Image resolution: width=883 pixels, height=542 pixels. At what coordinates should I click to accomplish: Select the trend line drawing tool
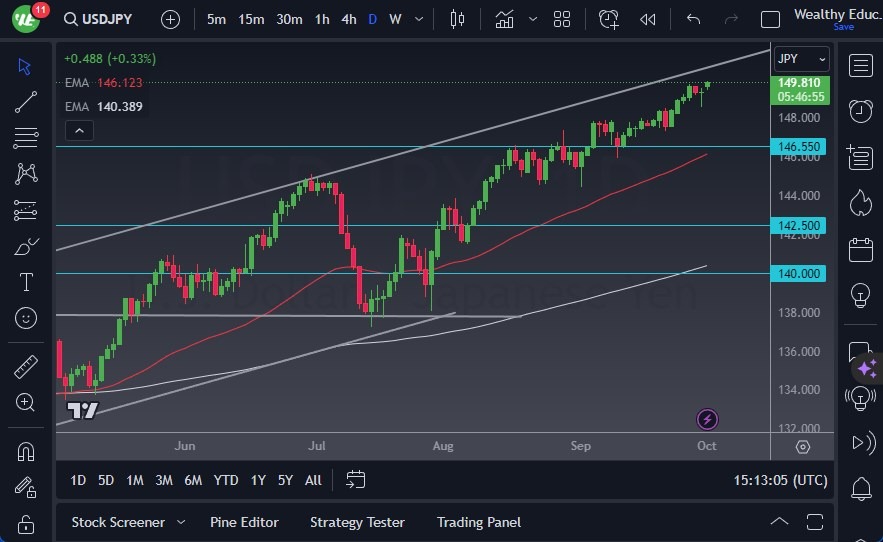click(x=26, y=101)
